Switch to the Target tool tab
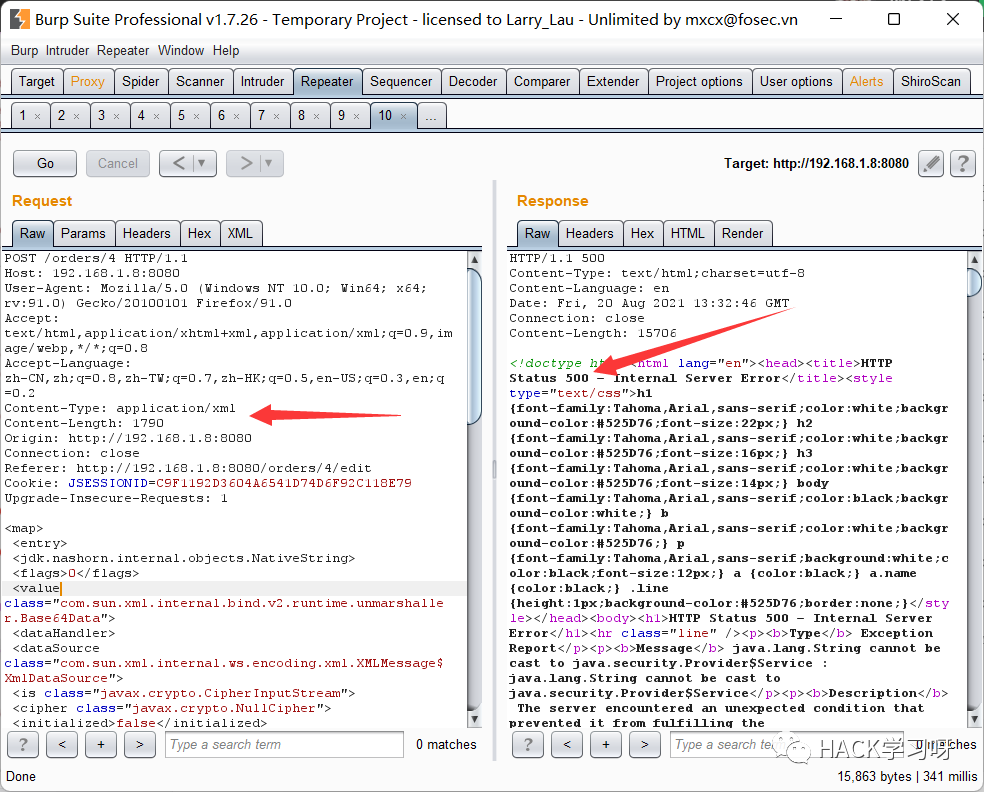 37,82
